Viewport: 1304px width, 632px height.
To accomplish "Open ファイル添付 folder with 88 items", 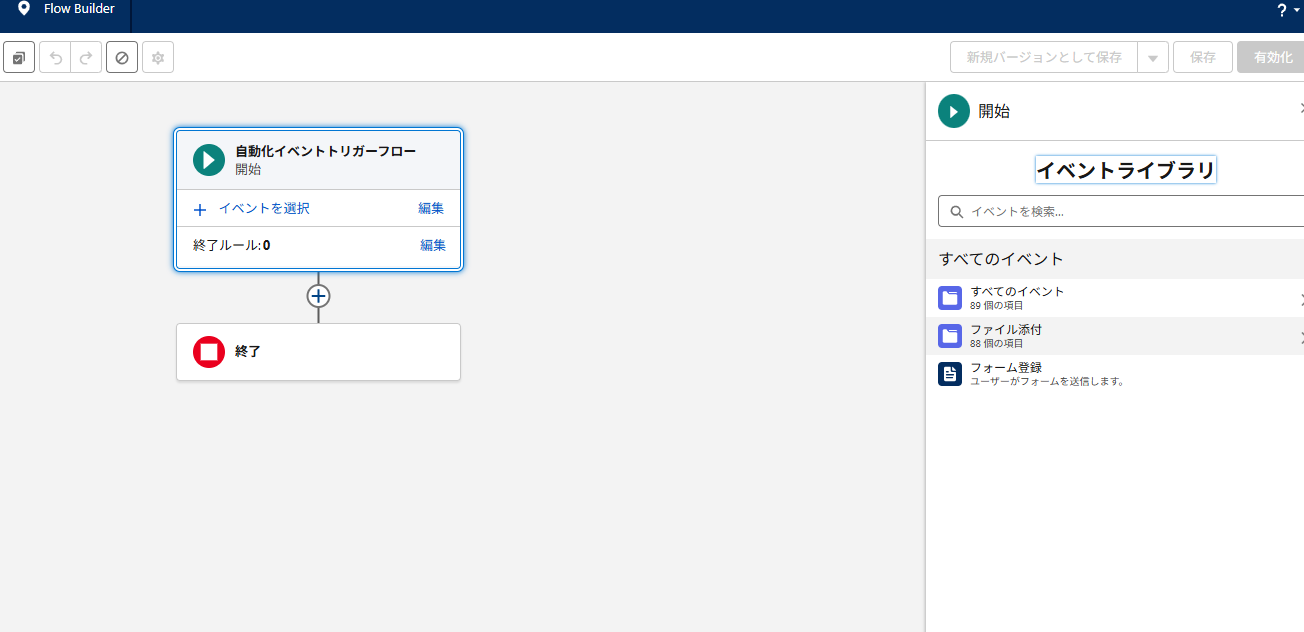I will [x=1115, y=336].
